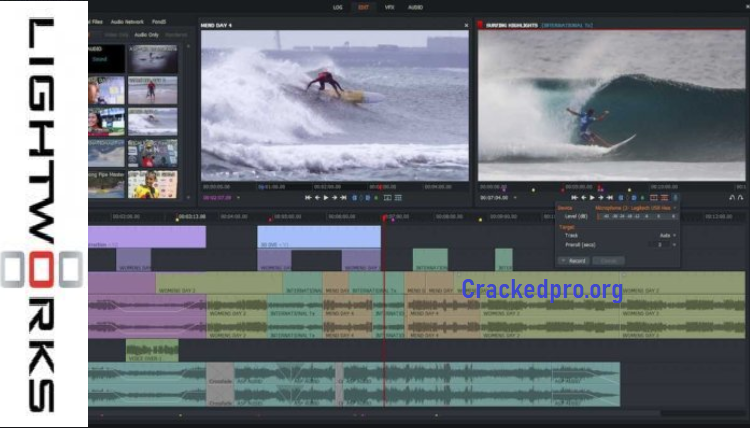750x428 pixels.
Task: Step forward one frame in Surfing Highlights viewer
Action: [601, 198]
